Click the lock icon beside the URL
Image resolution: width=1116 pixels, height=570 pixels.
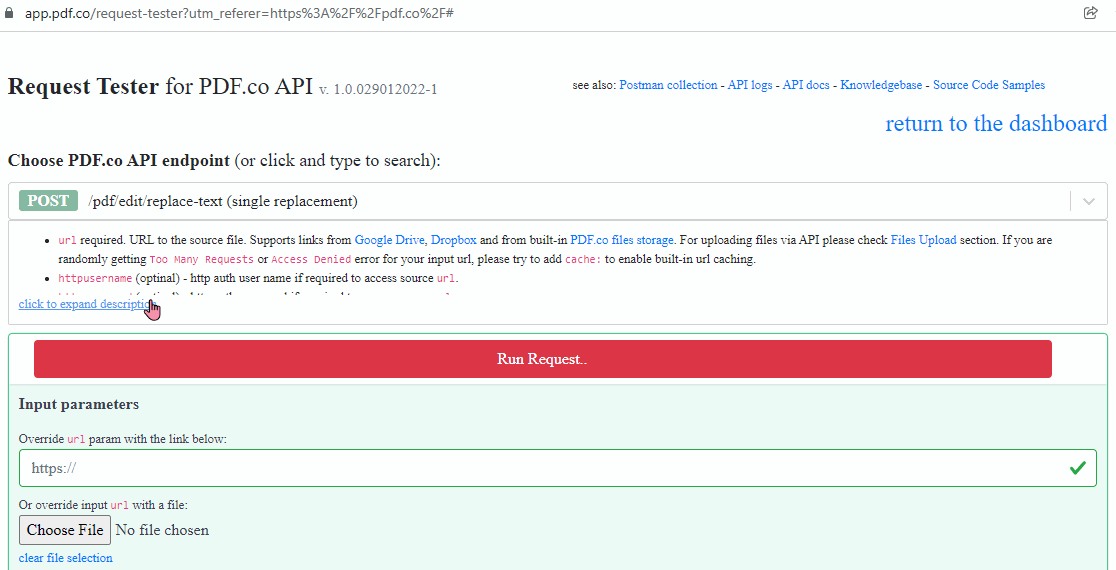point(8,14)
